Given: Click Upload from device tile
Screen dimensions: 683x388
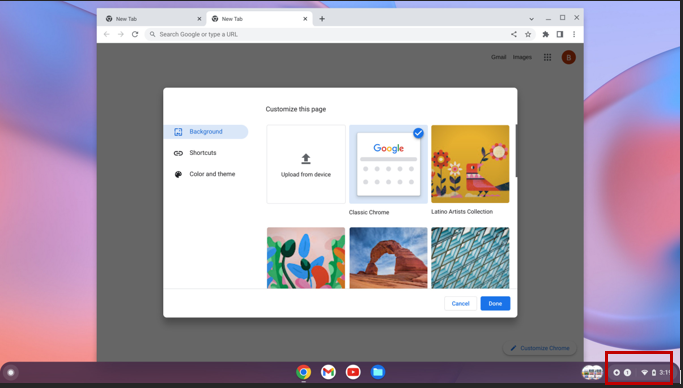Looking at the screenshot, I should 306,164.
